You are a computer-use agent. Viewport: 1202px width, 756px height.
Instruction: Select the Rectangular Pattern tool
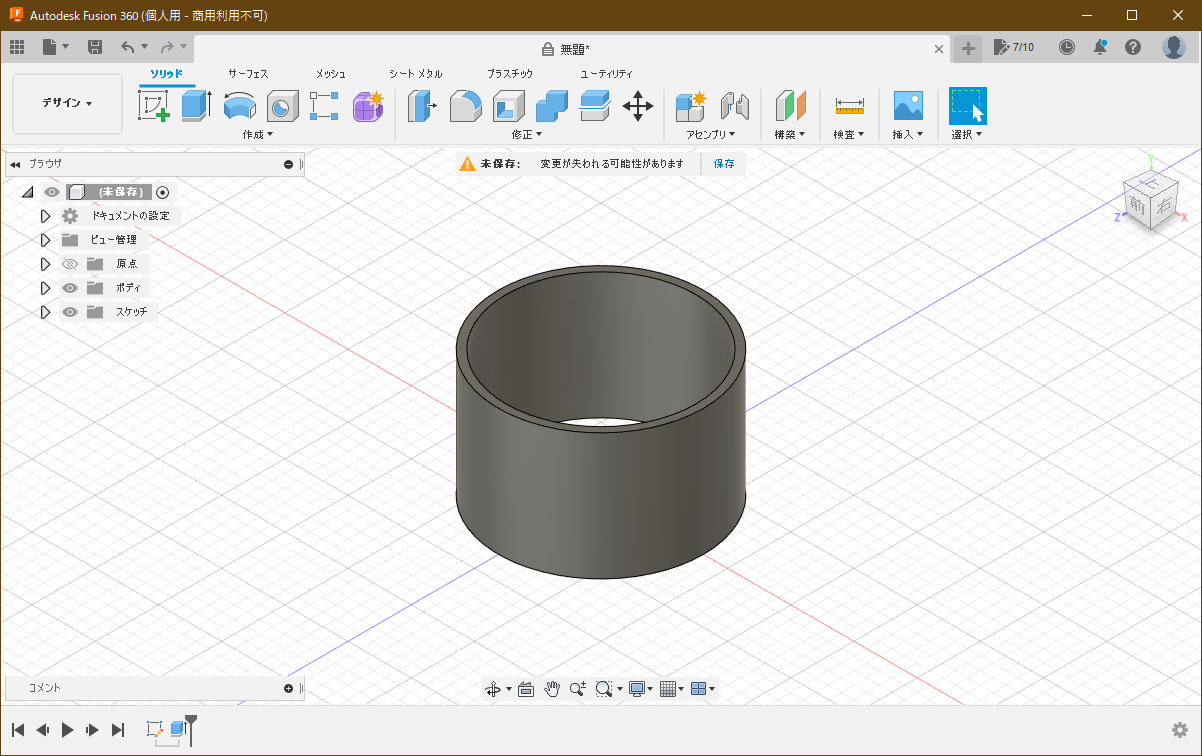click(x=325, y=105)
